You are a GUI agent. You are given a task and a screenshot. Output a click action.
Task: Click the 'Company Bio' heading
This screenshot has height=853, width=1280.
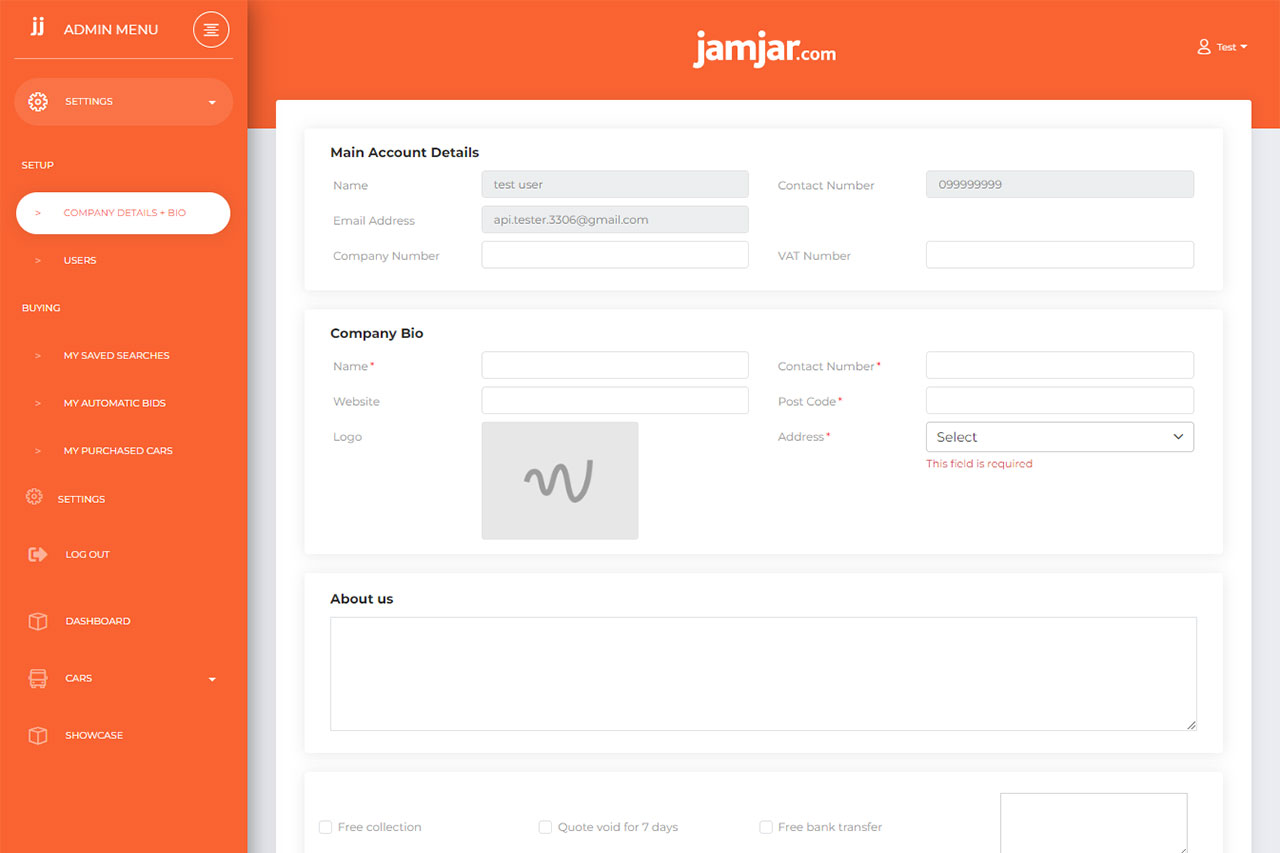point(377,334)
